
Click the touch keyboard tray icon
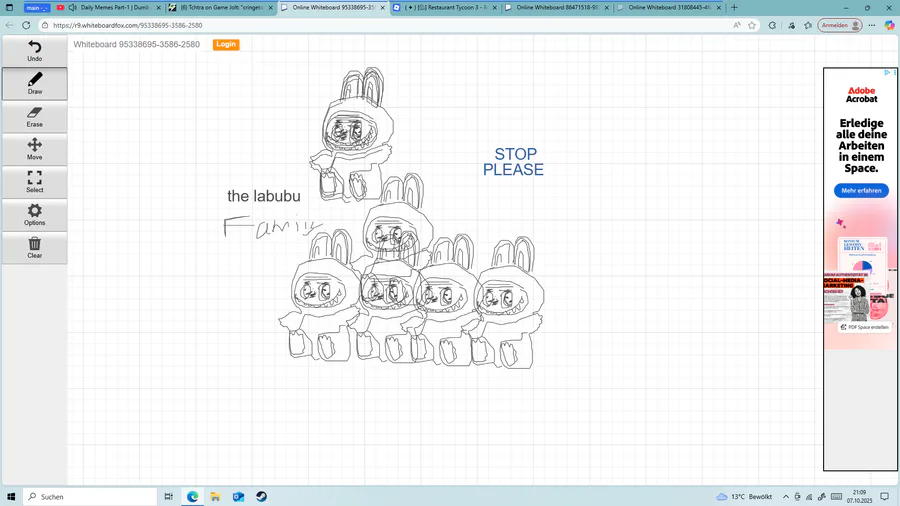(x=836, y=497)
